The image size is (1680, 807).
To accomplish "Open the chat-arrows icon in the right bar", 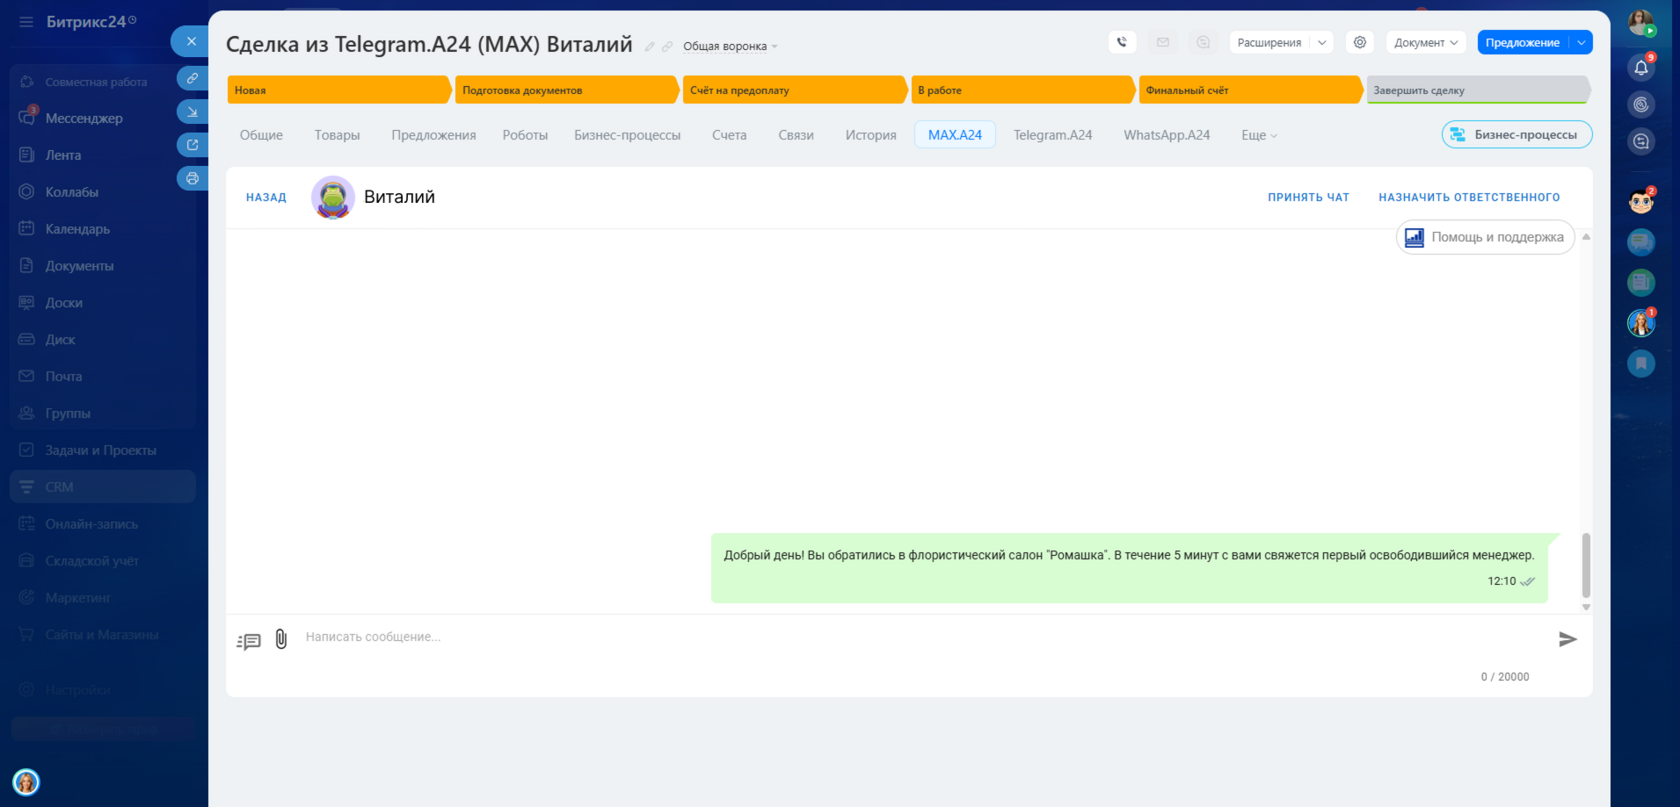I will pos(1641,142).
